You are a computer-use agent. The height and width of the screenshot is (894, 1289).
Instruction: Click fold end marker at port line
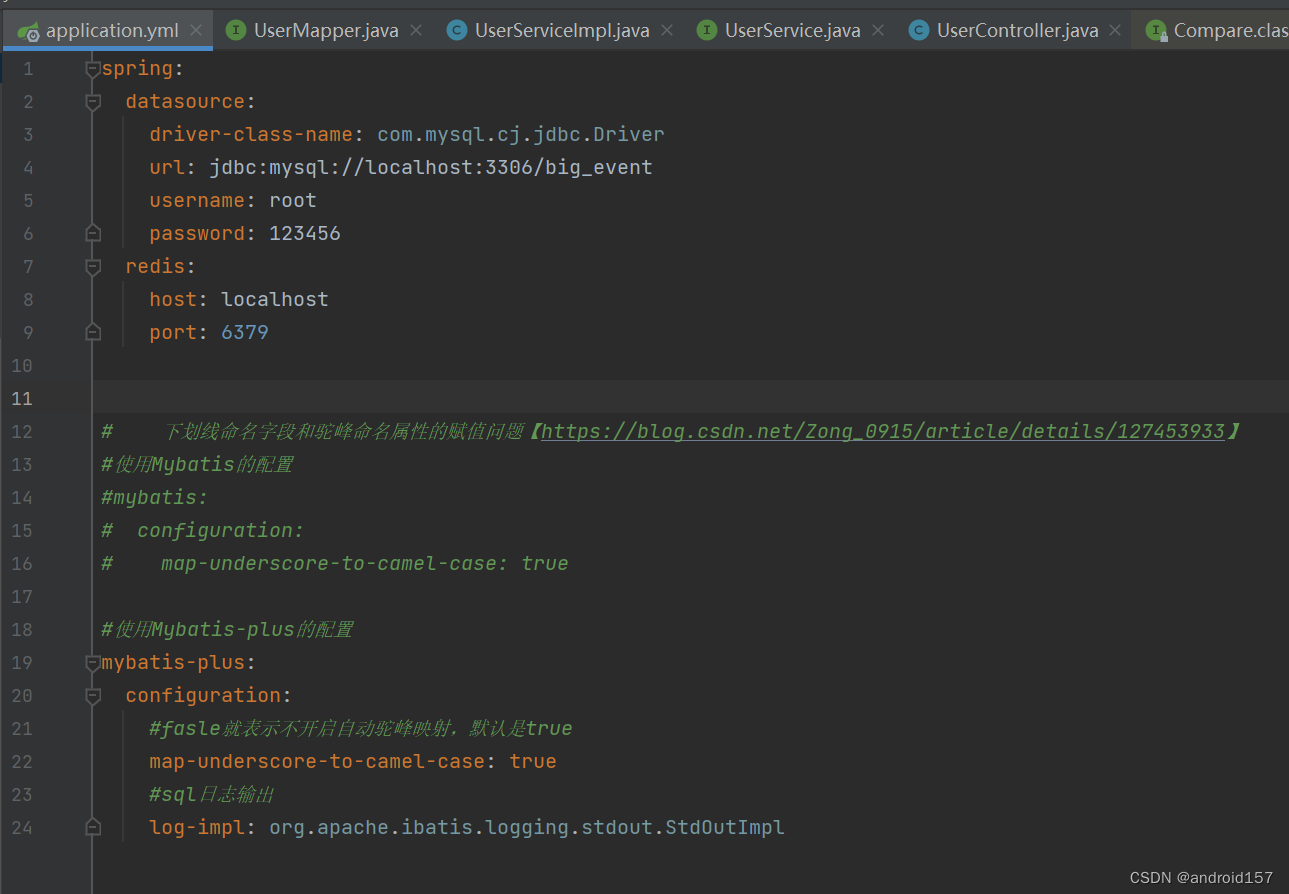click(93, 332)
